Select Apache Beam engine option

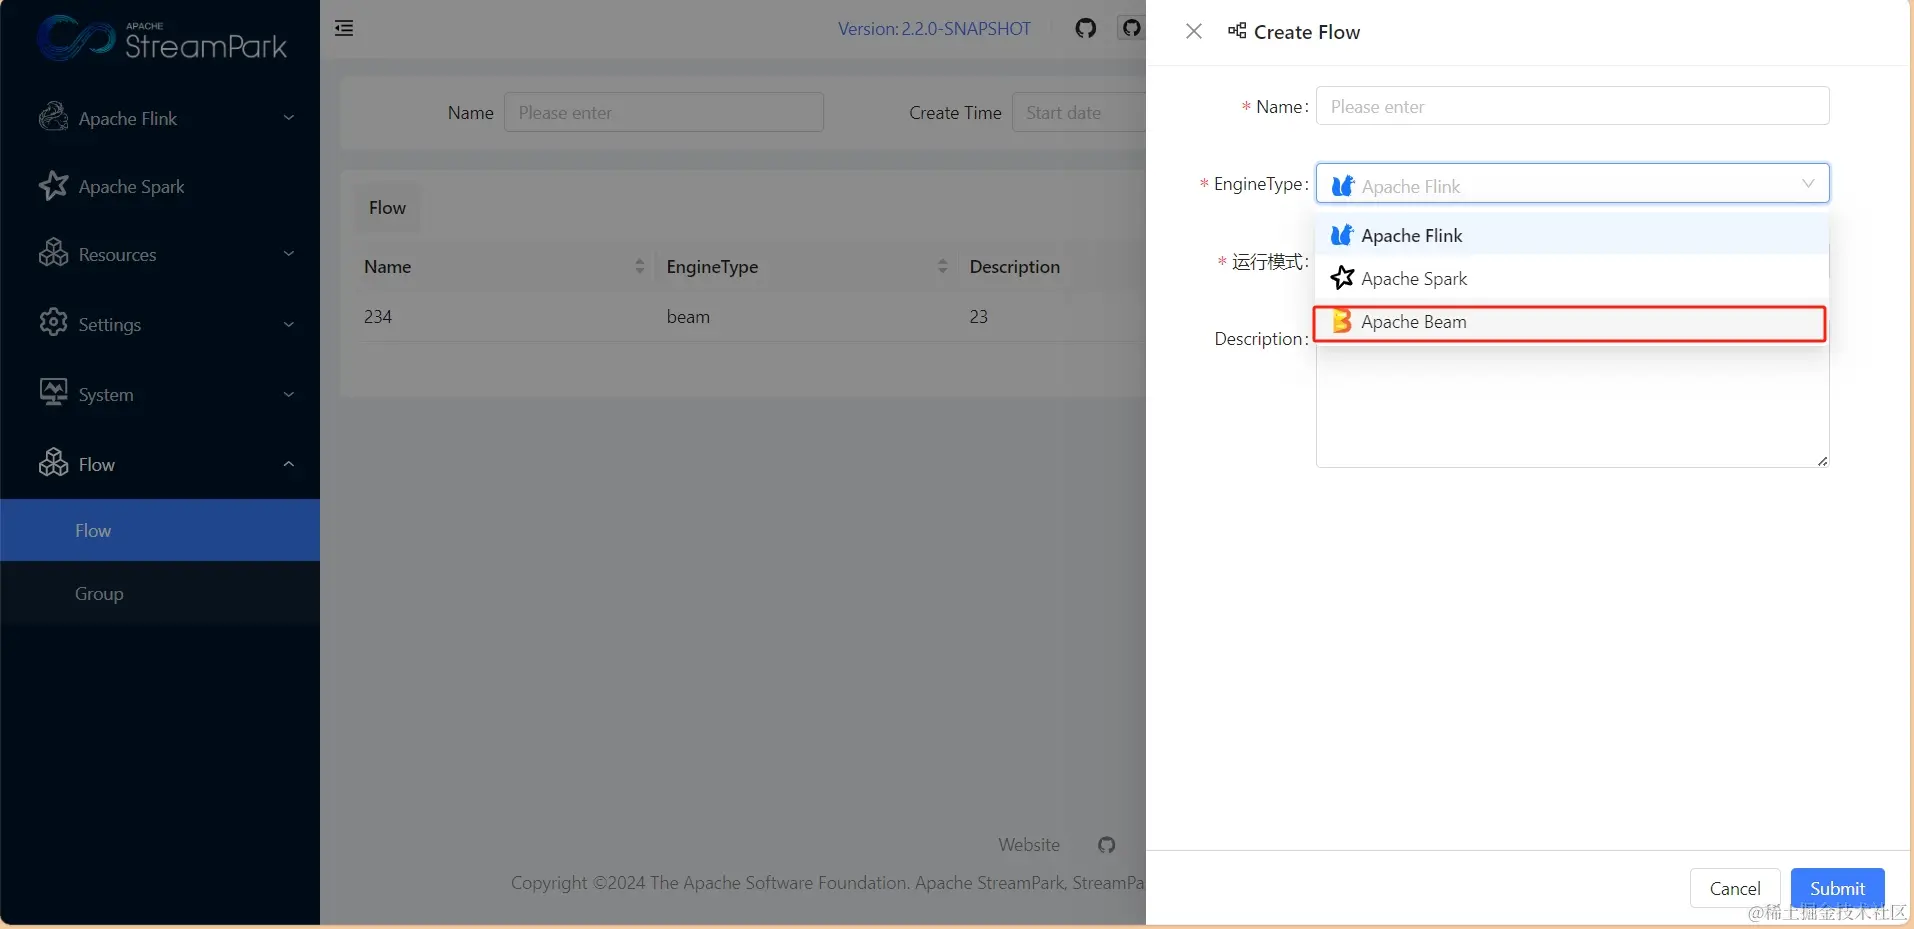(1572, 322)
